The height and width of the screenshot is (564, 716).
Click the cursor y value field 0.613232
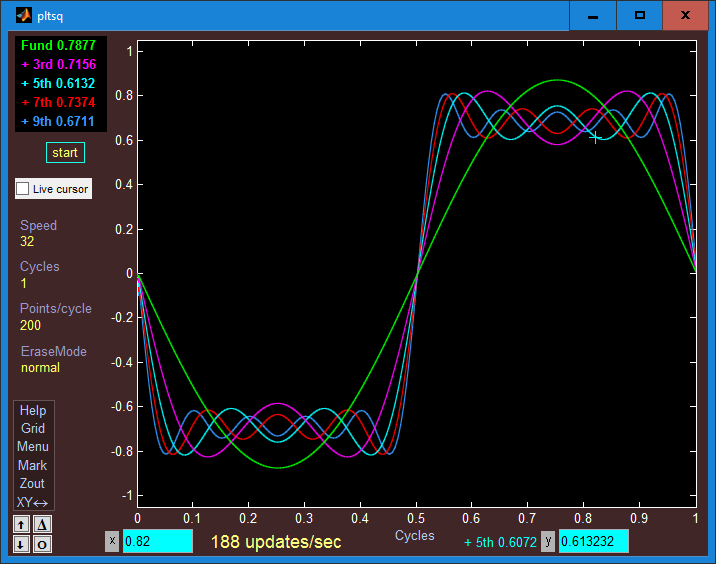594,541
